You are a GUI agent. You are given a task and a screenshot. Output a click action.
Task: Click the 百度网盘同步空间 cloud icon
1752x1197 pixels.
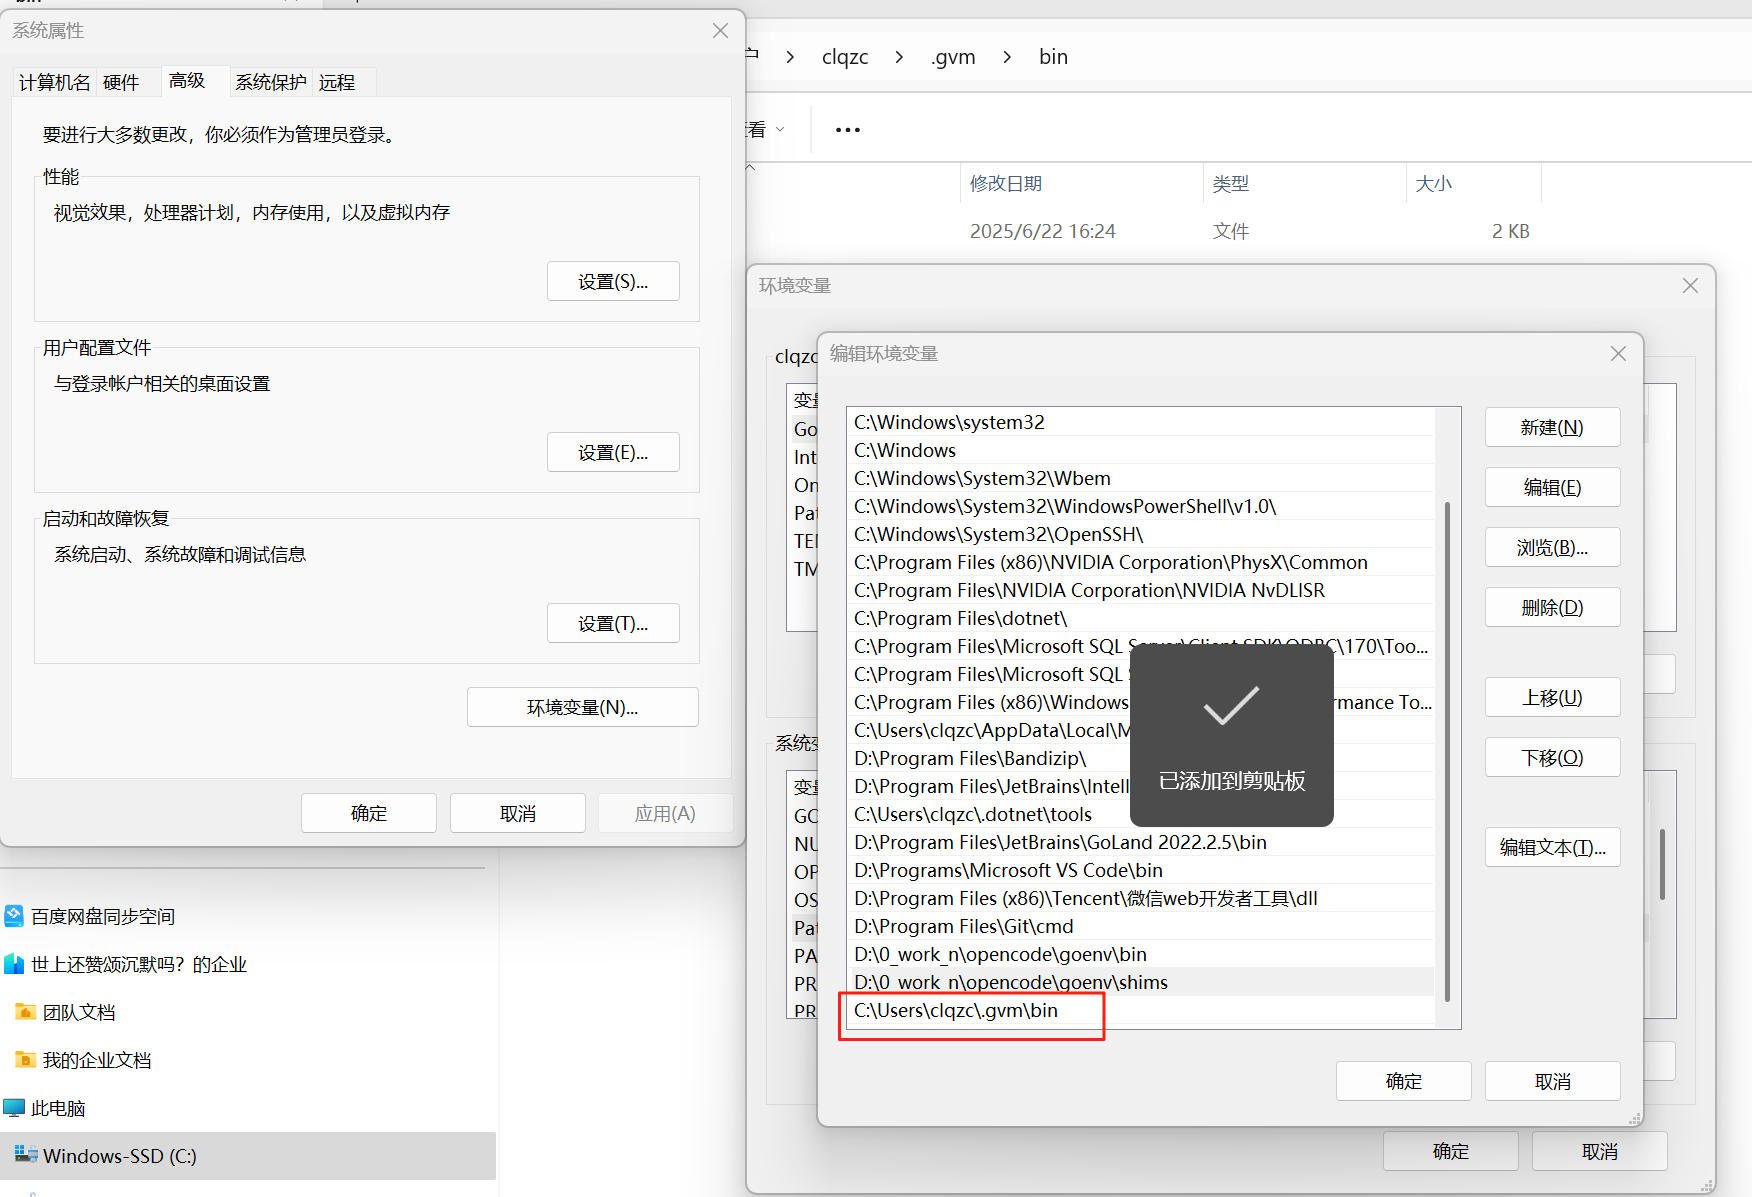14,916
